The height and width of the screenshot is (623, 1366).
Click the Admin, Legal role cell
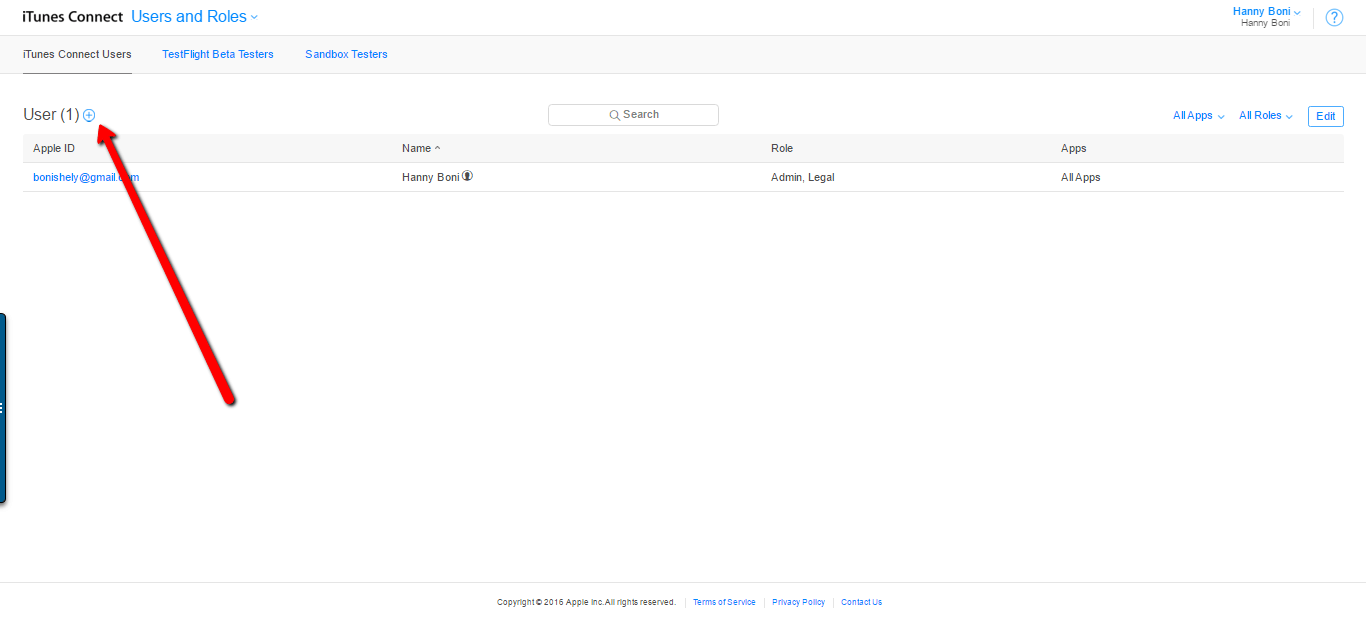[x=803, y=177]
